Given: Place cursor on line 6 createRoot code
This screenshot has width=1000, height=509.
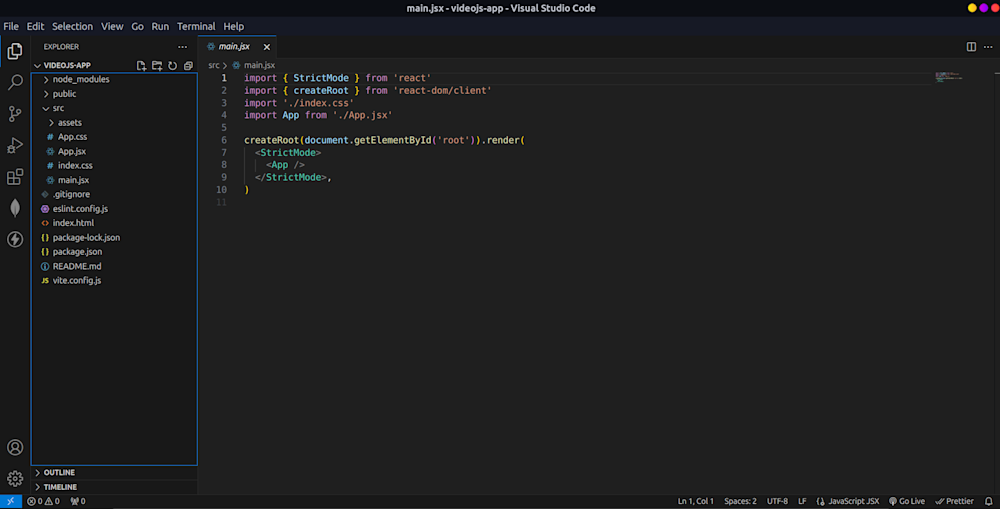Looking at the screenshot, I should tap(384, 140).
